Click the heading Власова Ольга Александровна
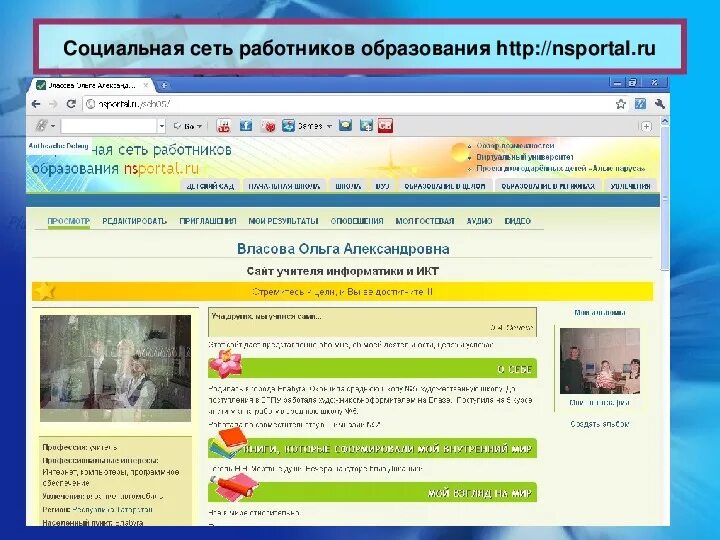Viewport: 720px width, 540px height. (343, 249)
